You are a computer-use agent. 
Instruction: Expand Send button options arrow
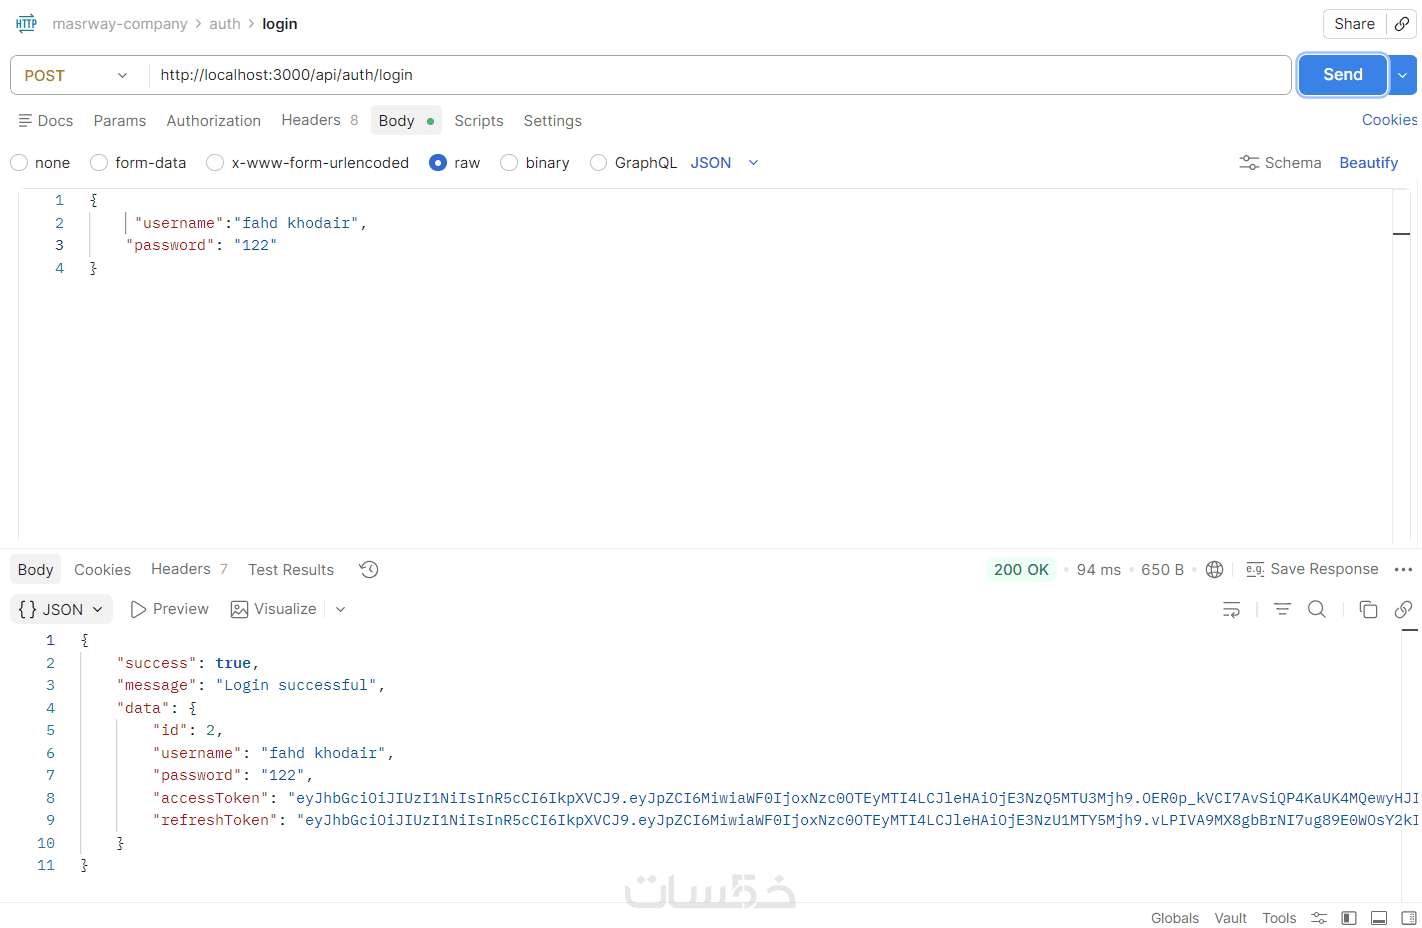pos(1403,75)
